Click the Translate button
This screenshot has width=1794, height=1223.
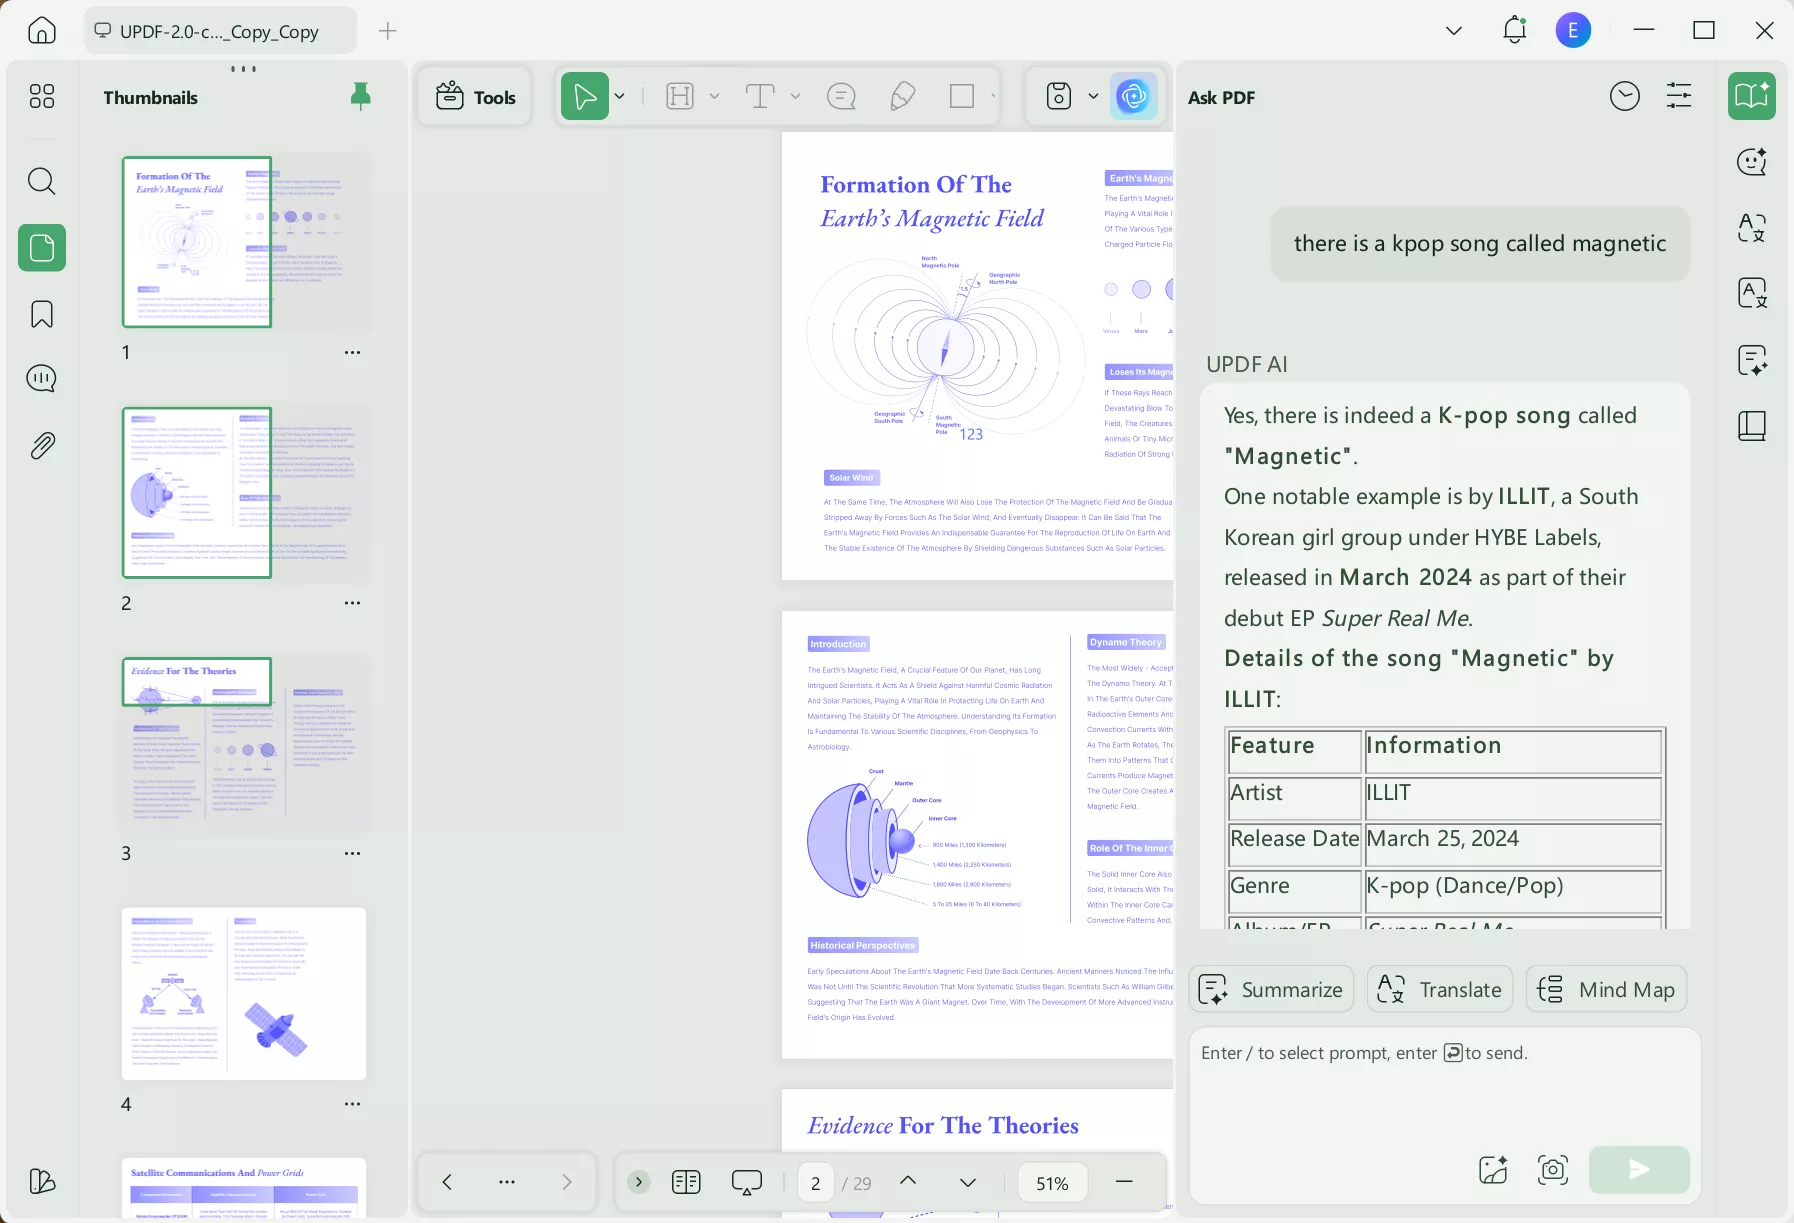1439,989
